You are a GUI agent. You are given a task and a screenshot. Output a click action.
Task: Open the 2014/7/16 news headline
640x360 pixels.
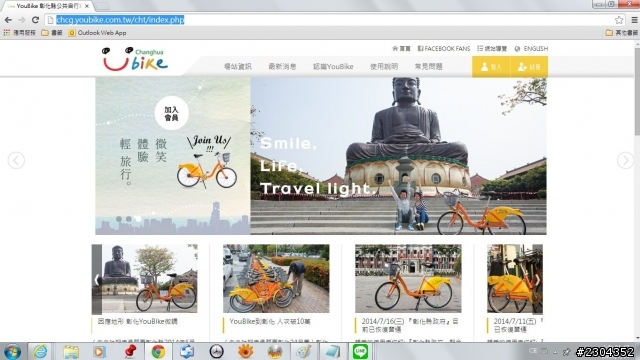[410, 325]
